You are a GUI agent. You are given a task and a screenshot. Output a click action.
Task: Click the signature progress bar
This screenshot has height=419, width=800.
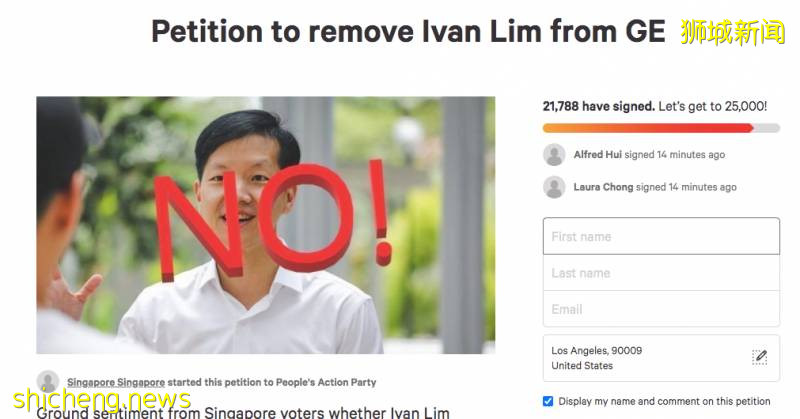[x=661, y=128]
